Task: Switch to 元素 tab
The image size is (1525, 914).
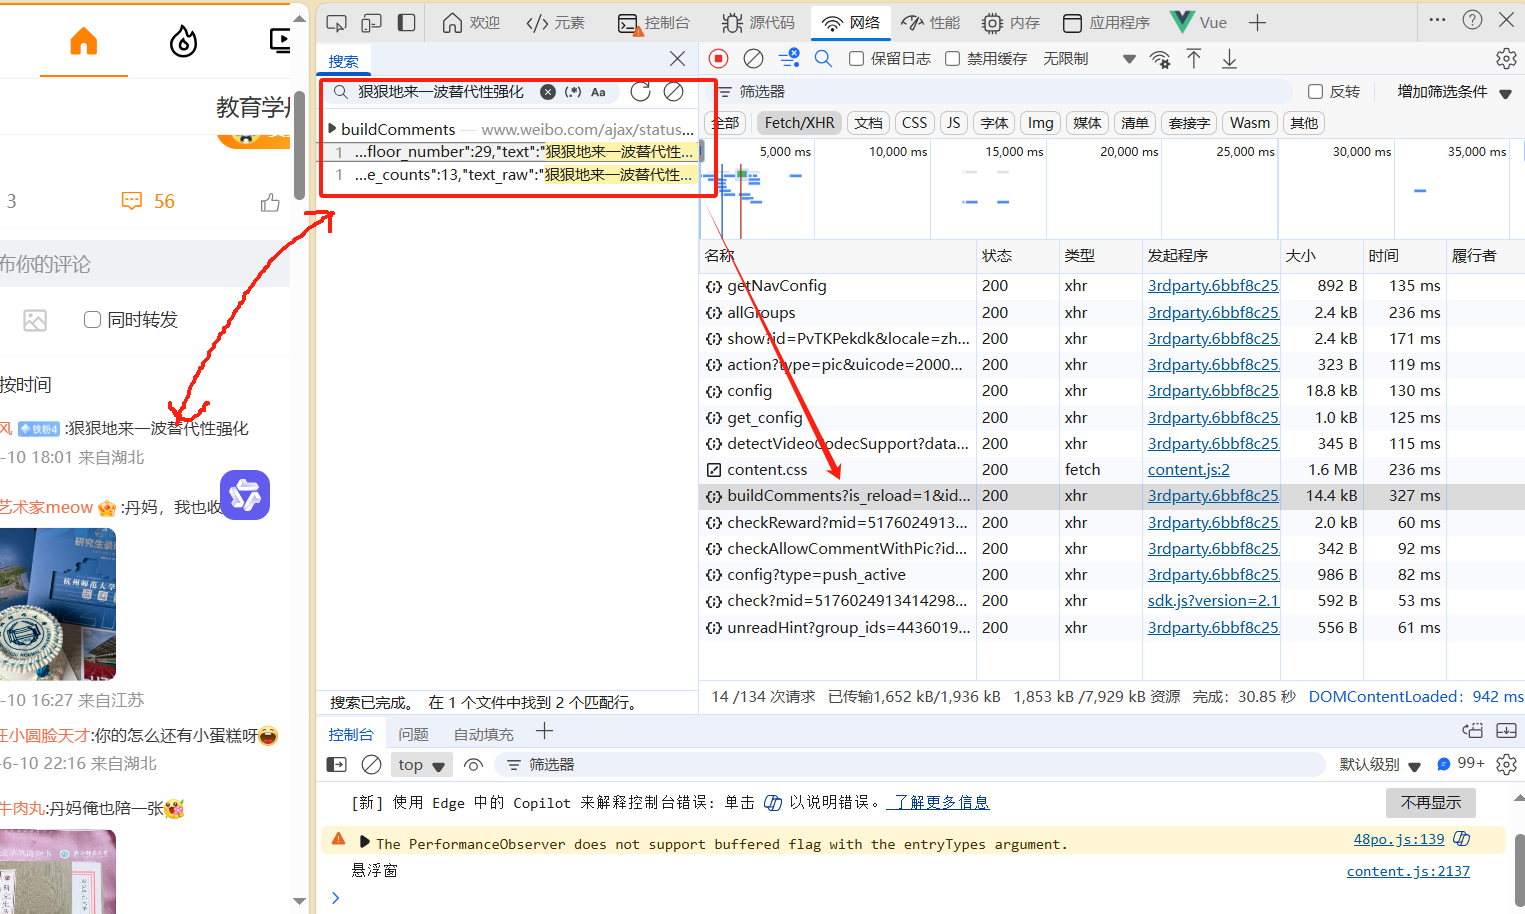Action: (556, 22)
